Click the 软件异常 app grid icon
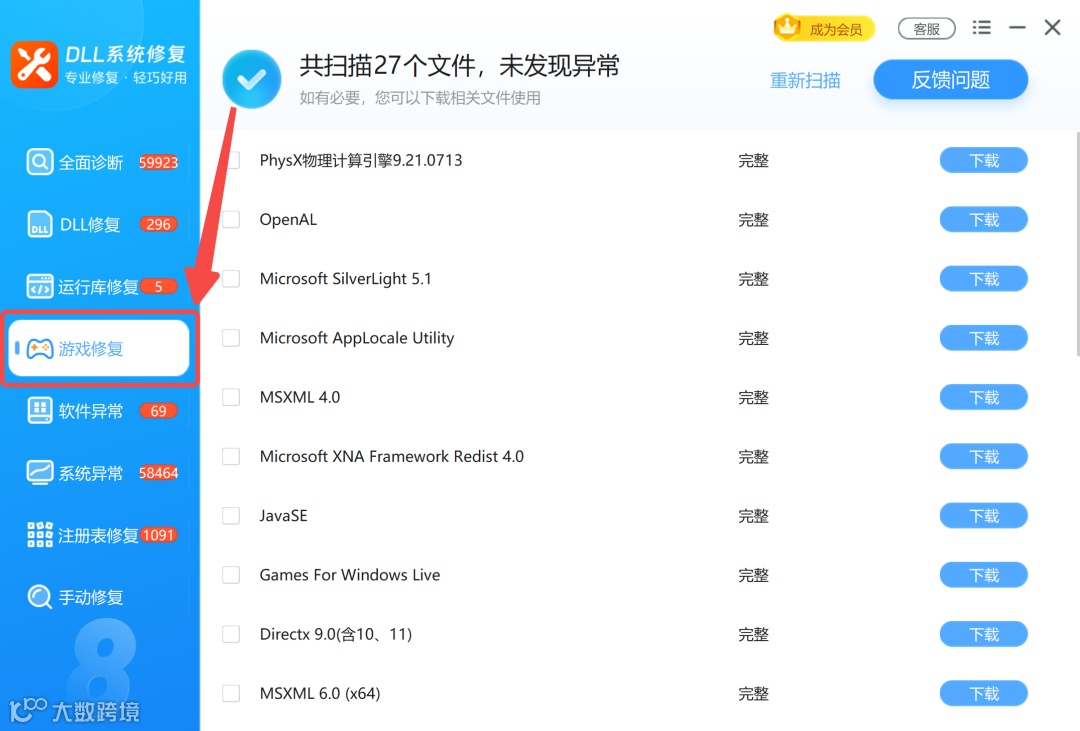The width and height of the screenshot is (1080, 731). click(39, 411)
